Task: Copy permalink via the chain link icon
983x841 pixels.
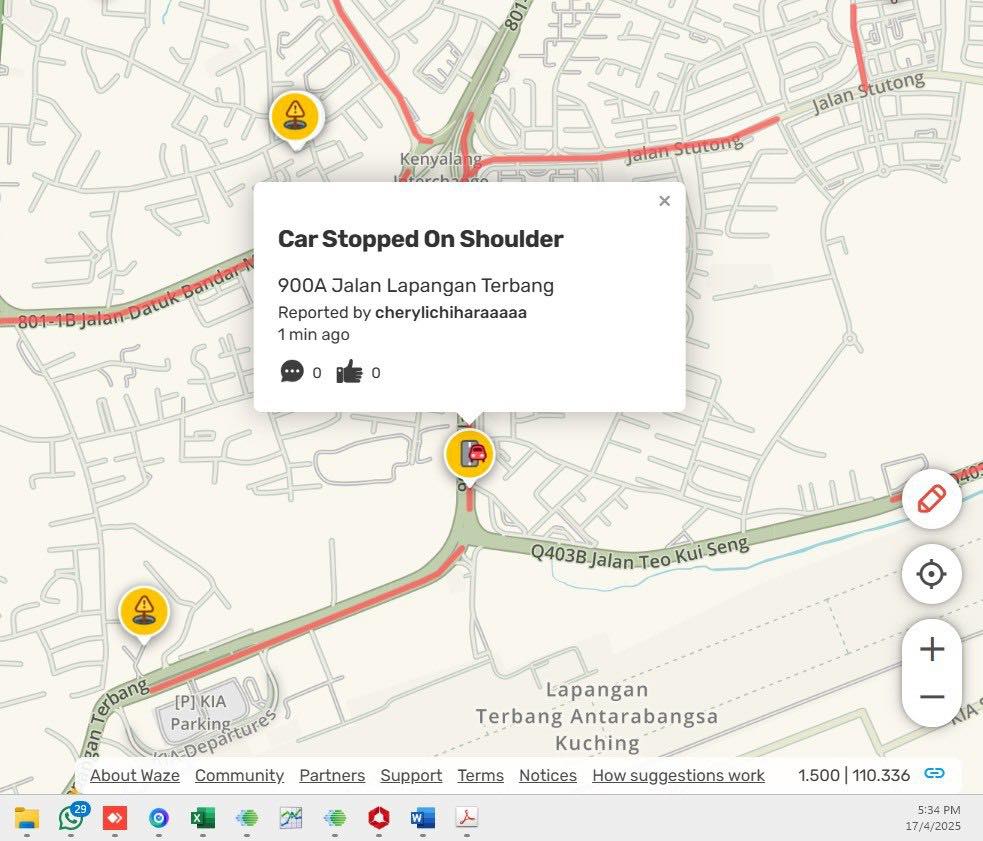Action: (934, 773)
